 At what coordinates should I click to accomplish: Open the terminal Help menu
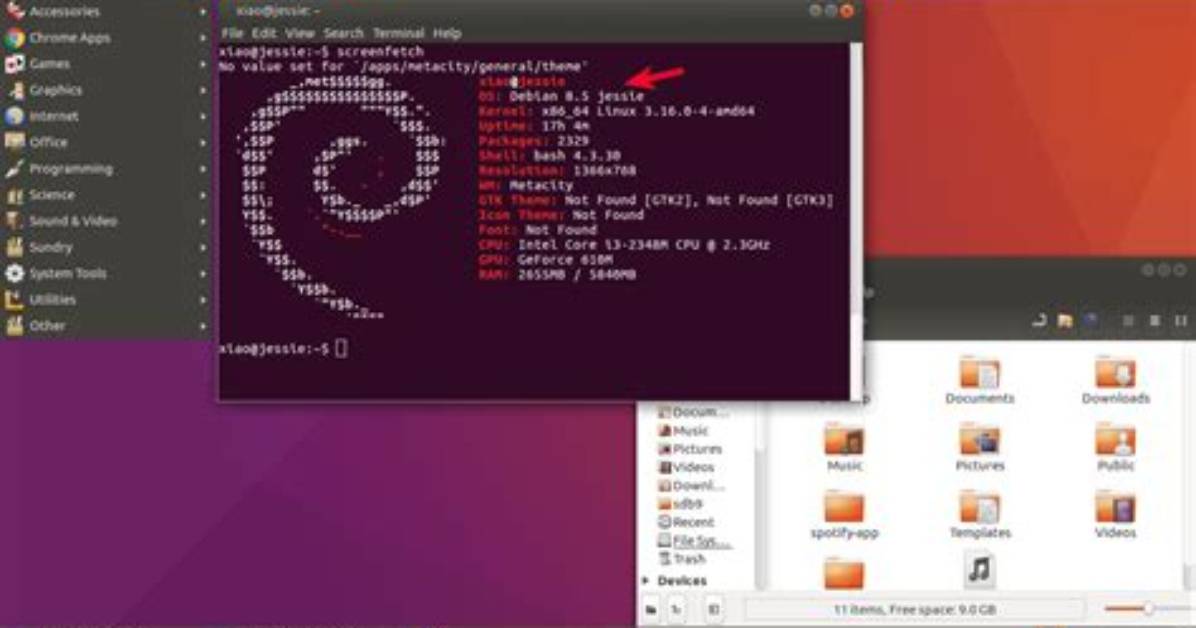(x=447, y=34)
